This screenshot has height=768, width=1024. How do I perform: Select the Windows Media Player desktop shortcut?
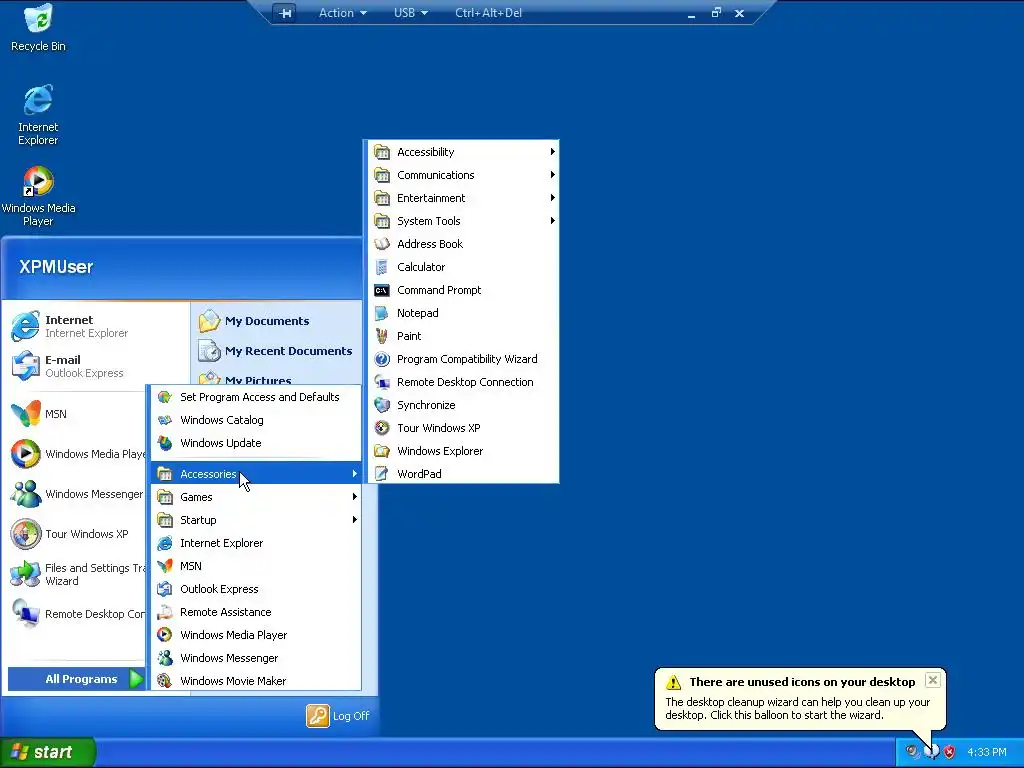coord(38,196)
